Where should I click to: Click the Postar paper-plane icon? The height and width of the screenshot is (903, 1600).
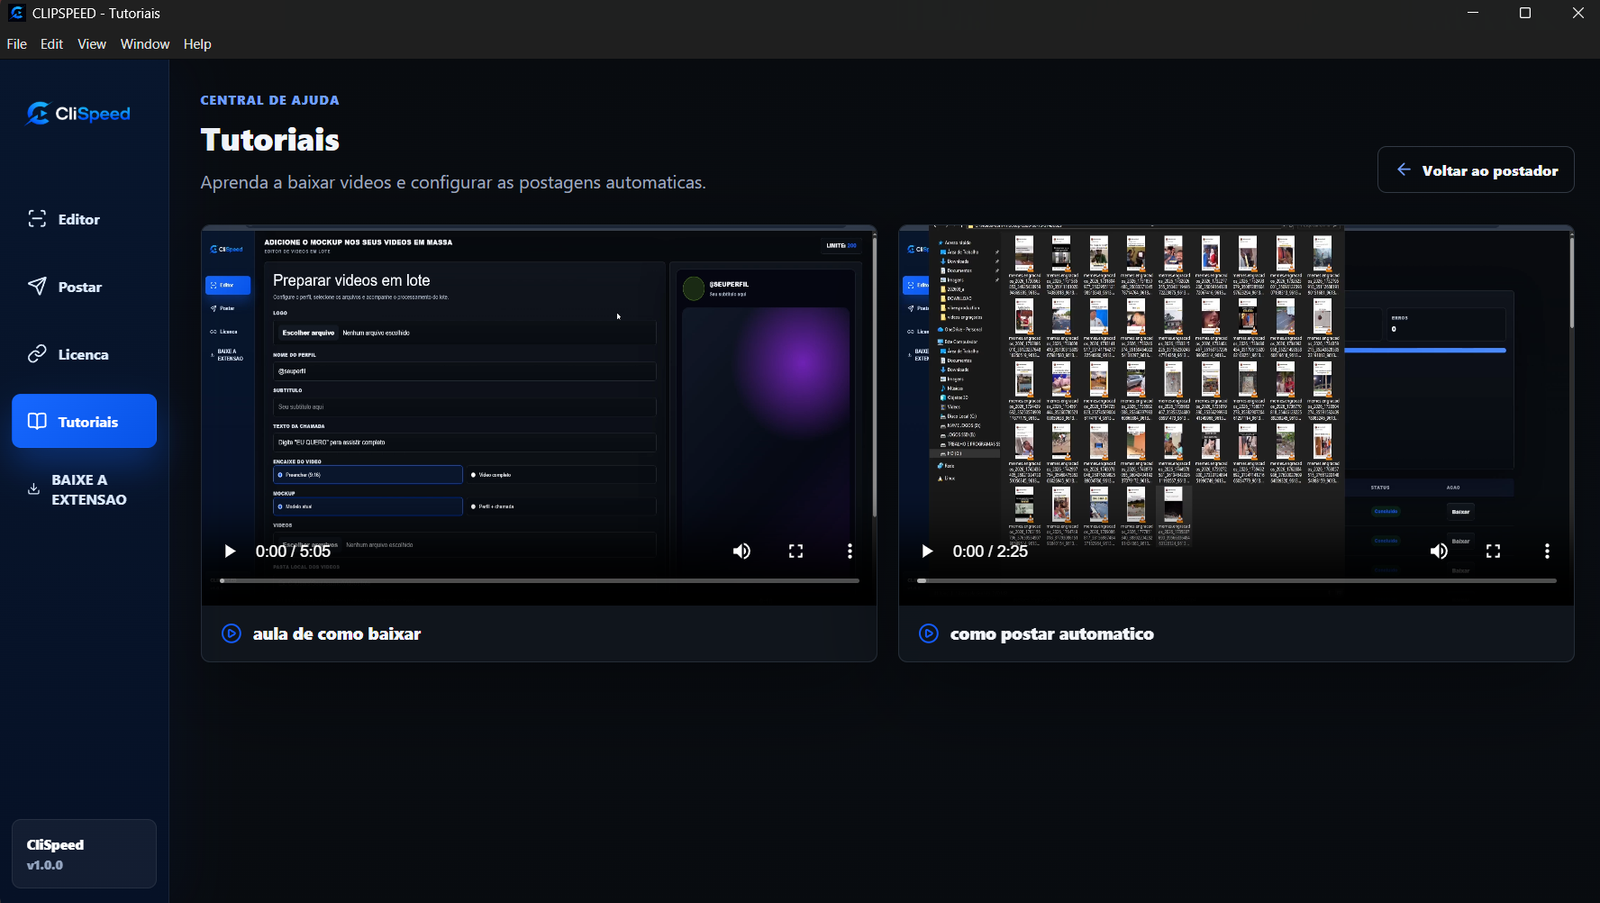37,286
